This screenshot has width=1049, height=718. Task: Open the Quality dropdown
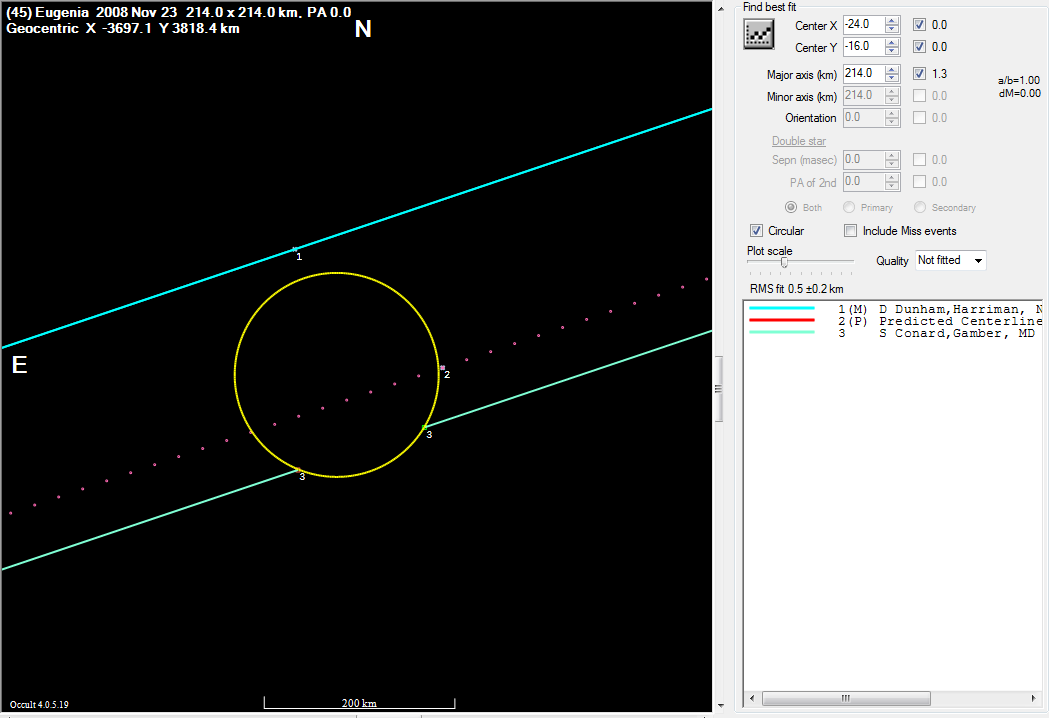(950, 260)
